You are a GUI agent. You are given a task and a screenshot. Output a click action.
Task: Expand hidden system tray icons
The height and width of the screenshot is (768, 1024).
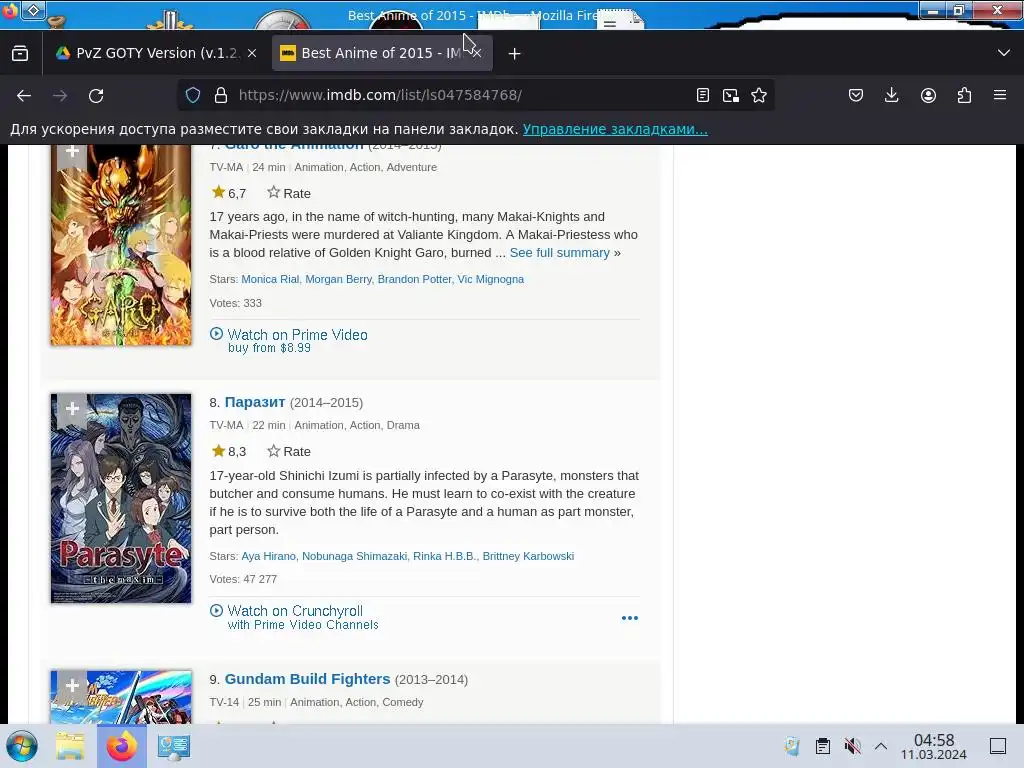[881, 746]
